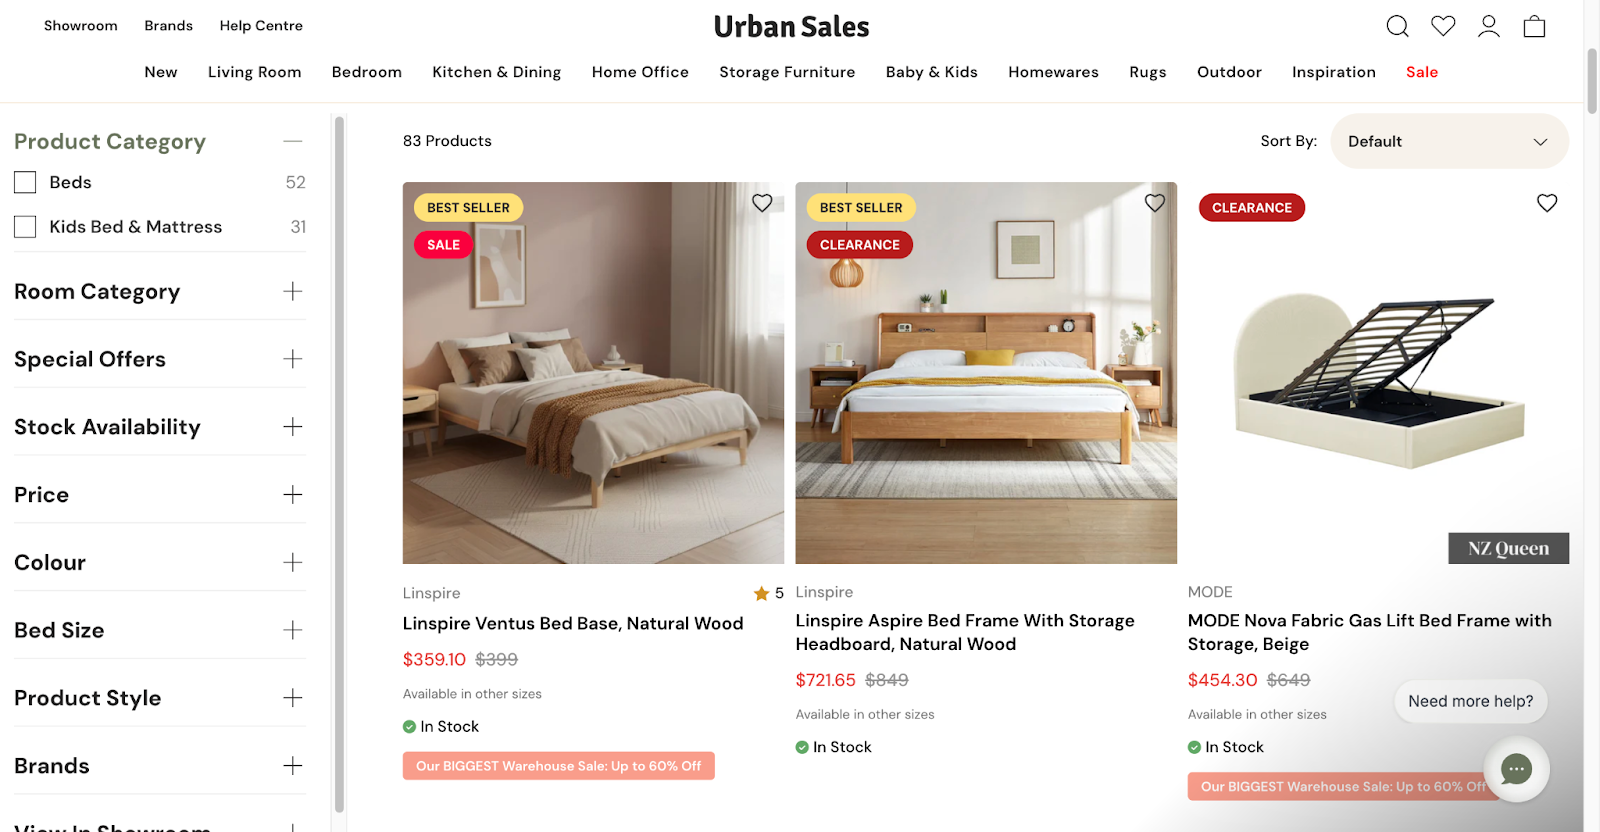This screenshot has width=1600, height=832.
Task: Click the account profile icon
Action: click(1488, 26)
